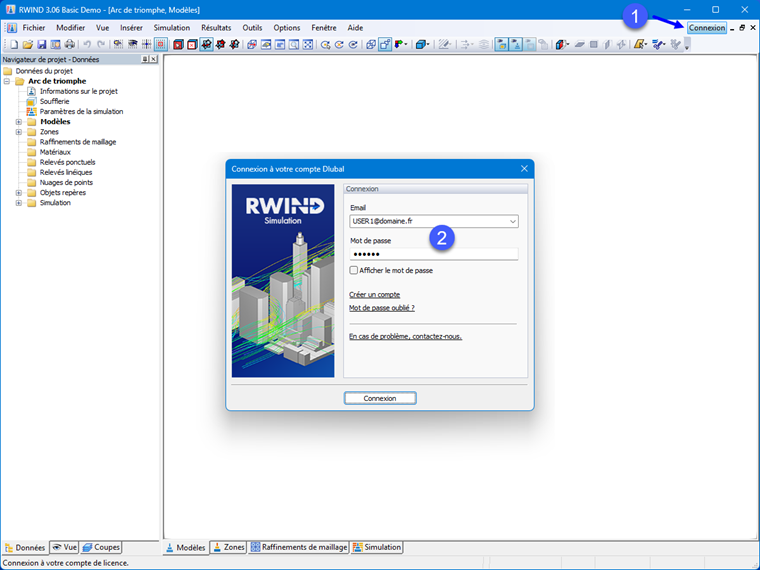The height and width of the screenshot is (570, 760).
Task: Click the blue checklist checkmark icon
Action: (x=658, y=45)
